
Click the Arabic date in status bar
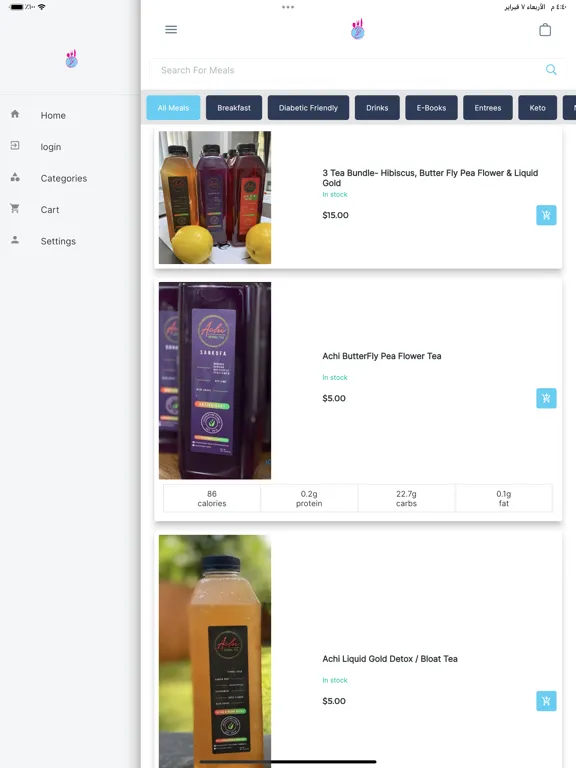[x=525, y=7]
